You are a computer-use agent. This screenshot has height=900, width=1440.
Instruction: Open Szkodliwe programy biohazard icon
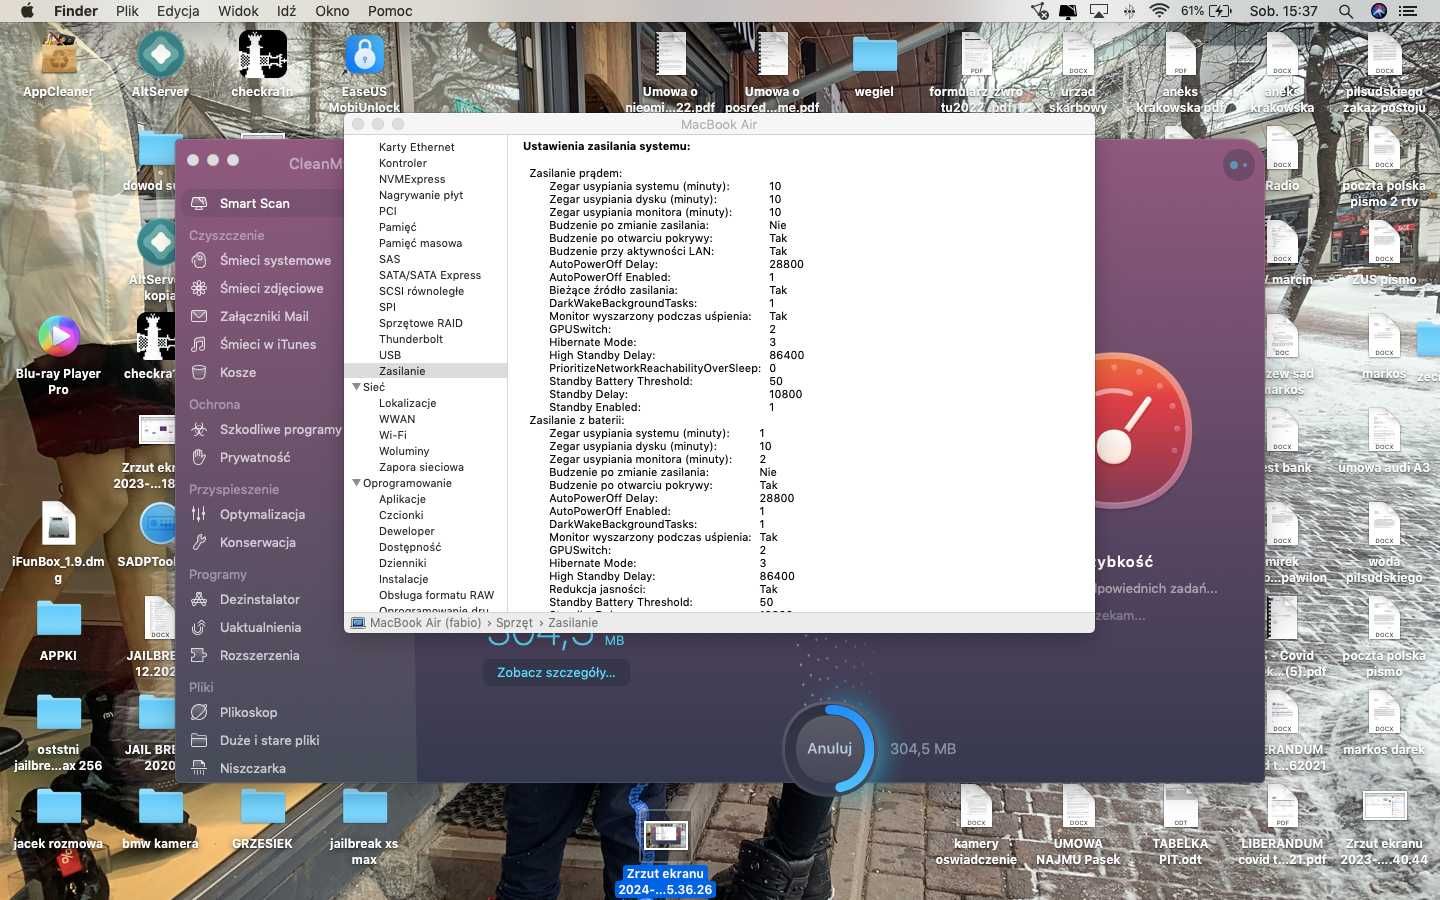point(199,429)
